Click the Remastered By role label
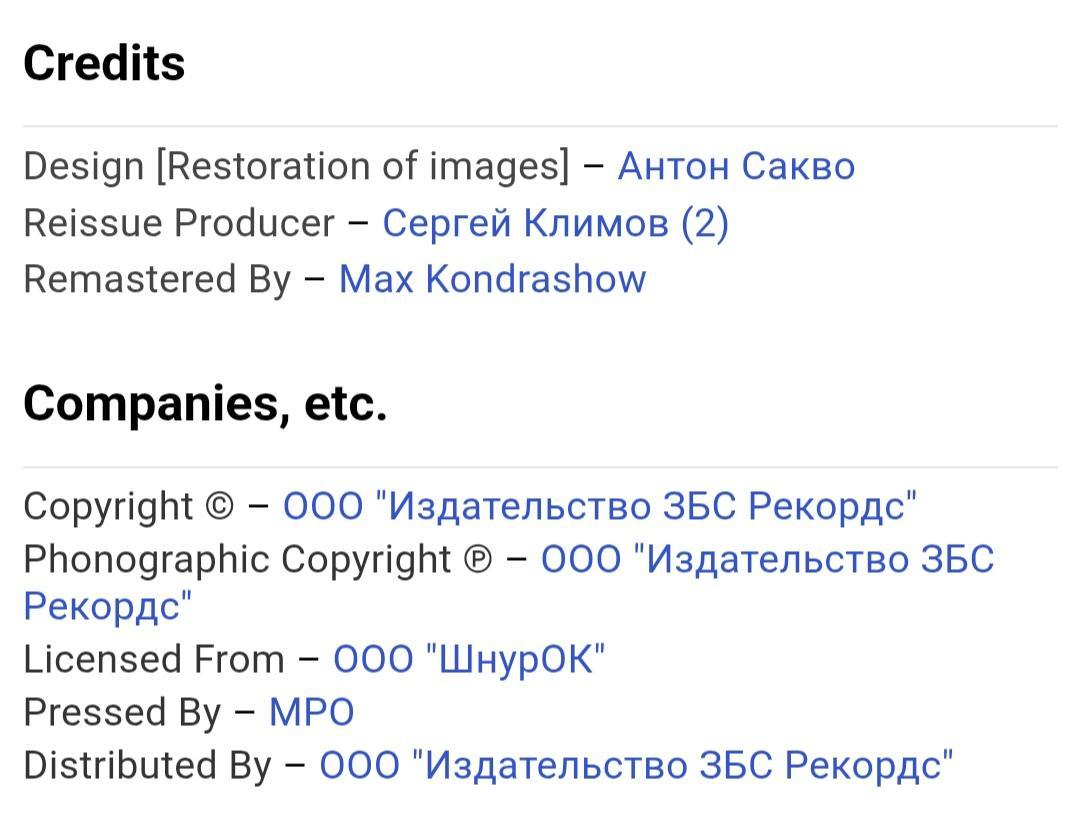The height and width of the screenshot is (837, 1080). [x=157, y=280]
